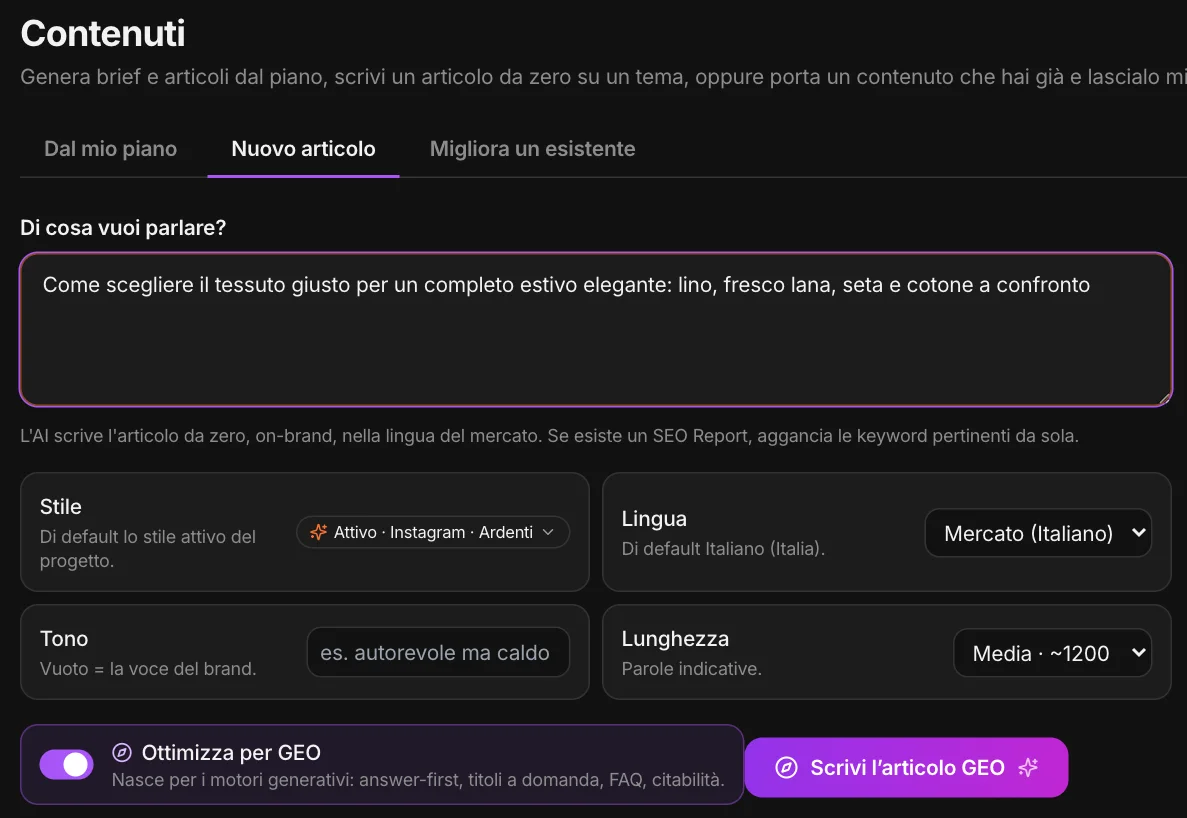The width and height of the screenshot is (1187, 818).
Task: Click the "Parole indicative." hint text
Action: 692,669
